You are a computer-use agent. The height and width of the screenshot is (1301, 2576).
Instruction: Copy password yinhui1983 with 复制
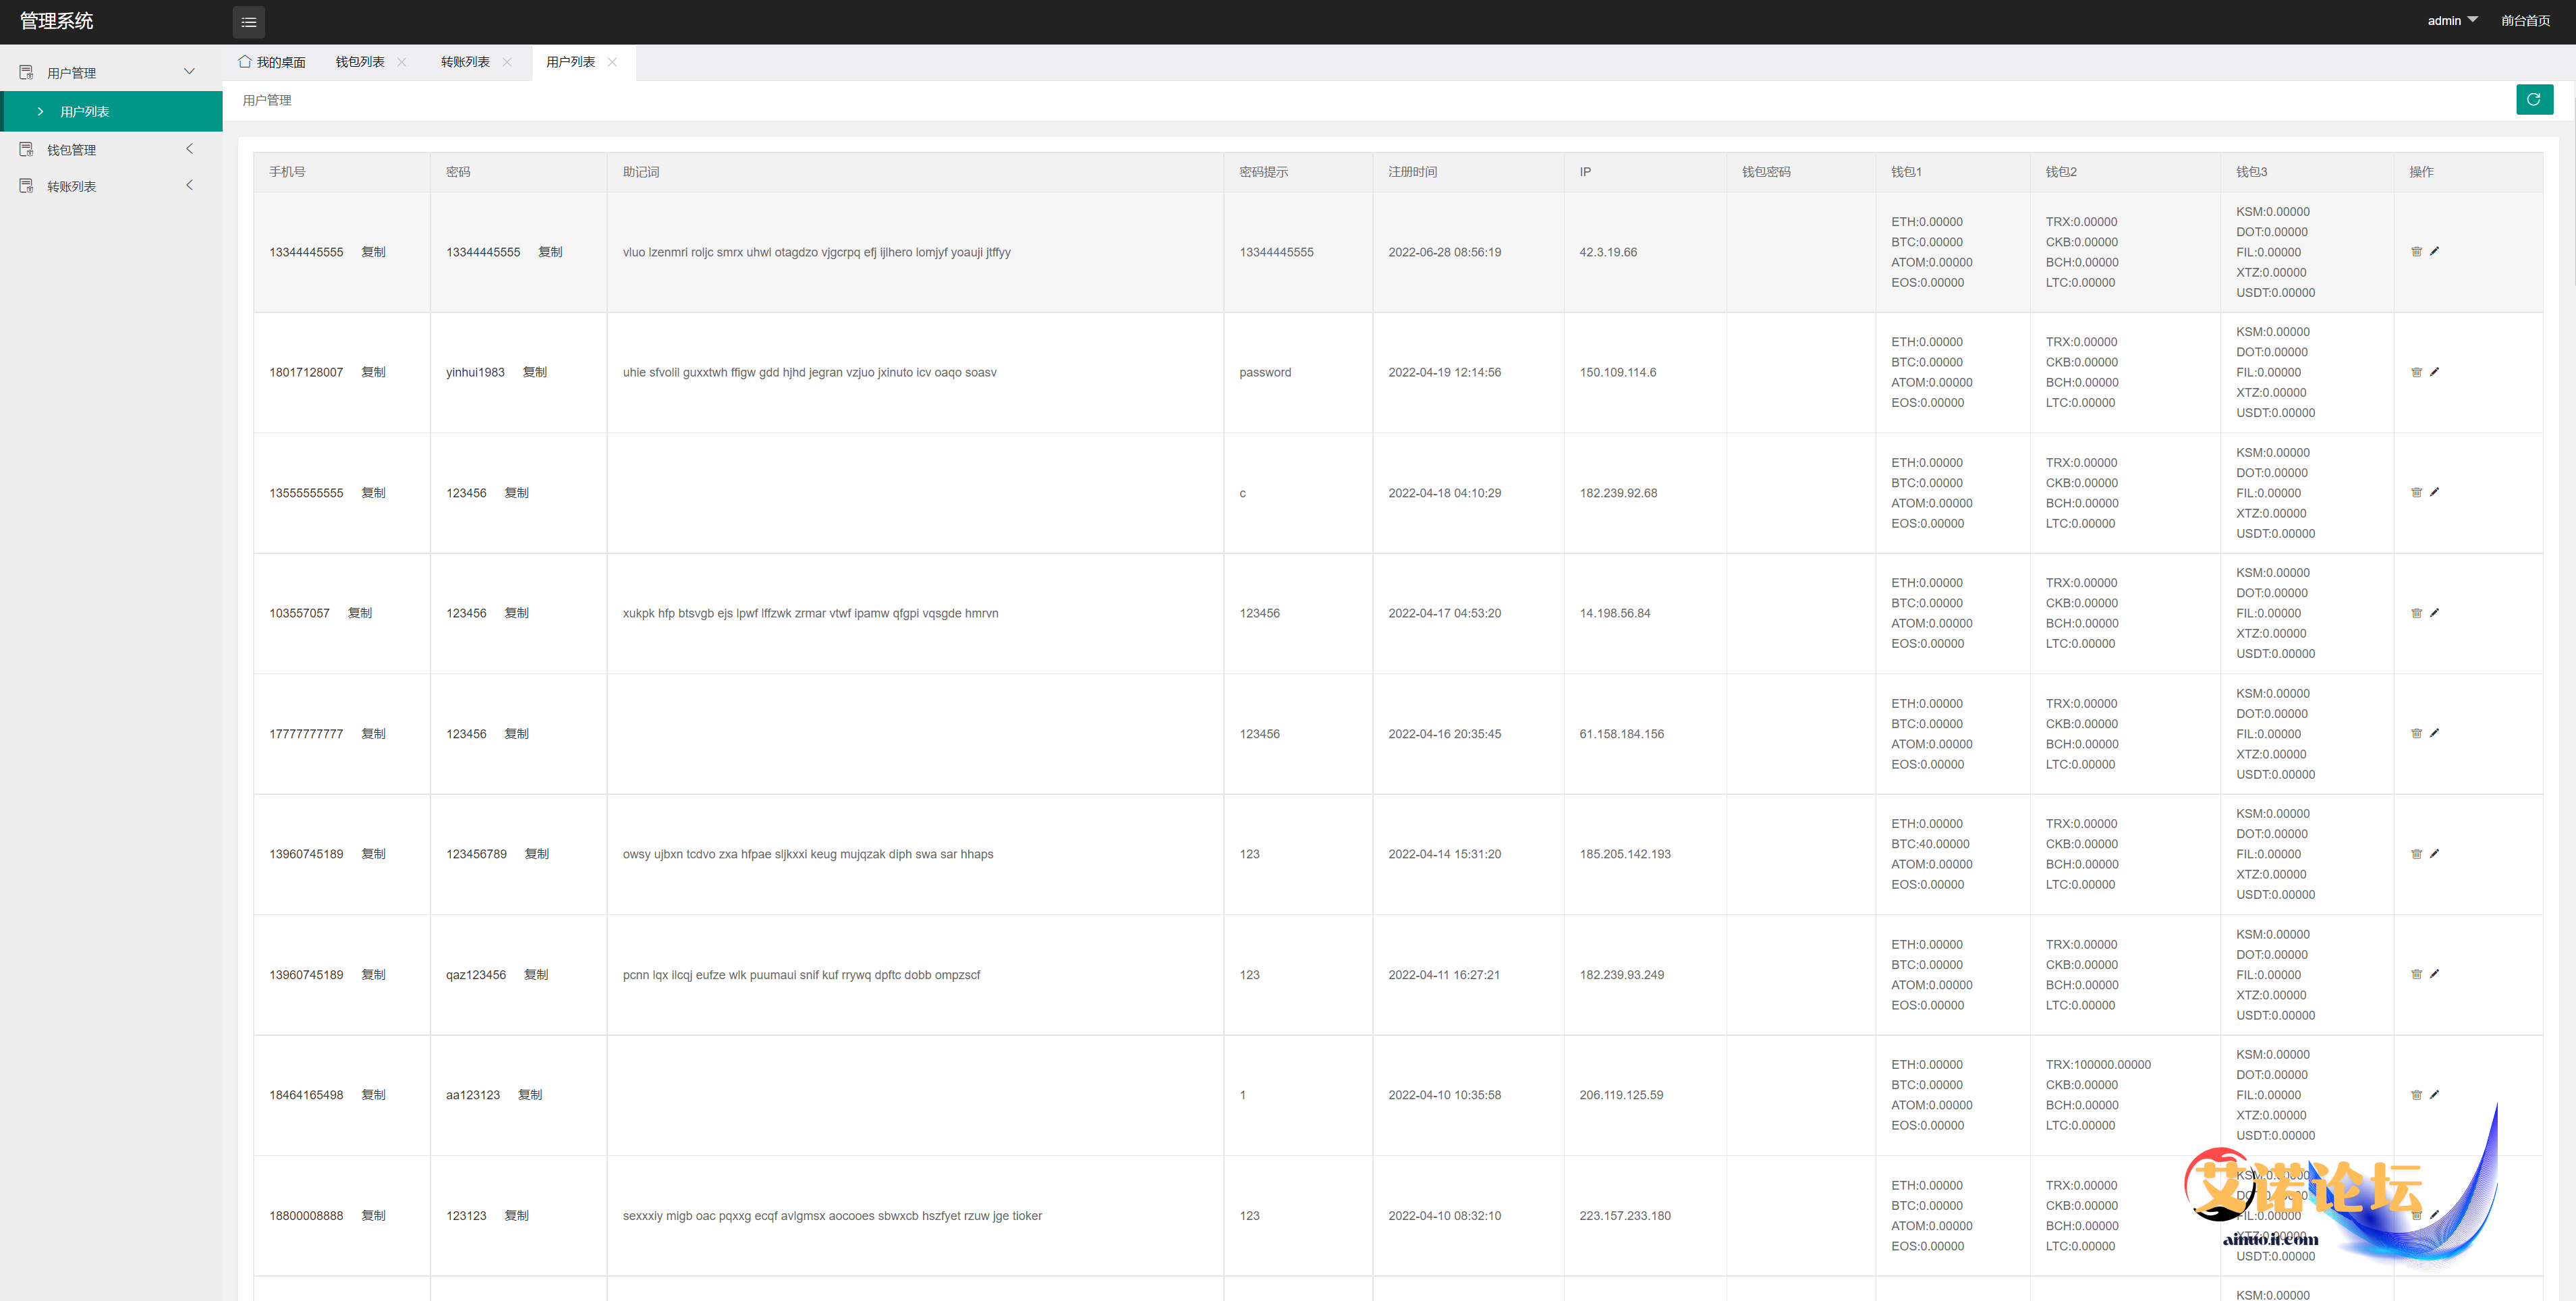pos(535,372)
